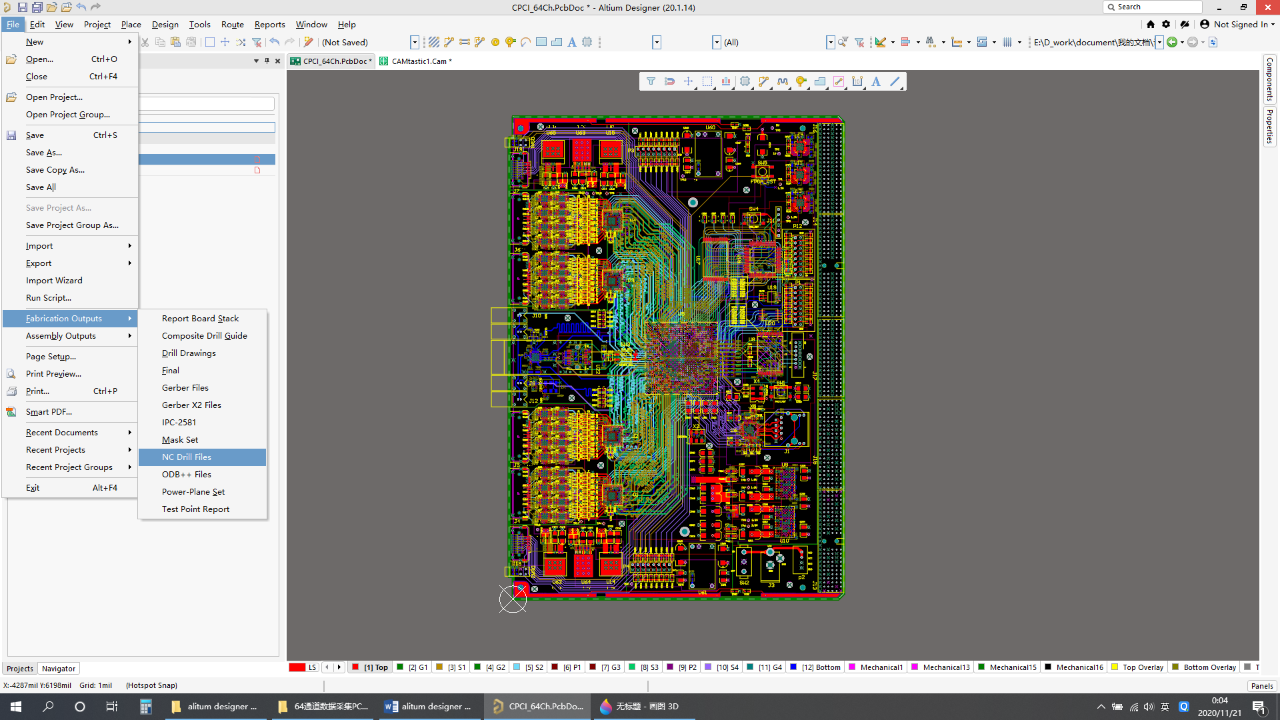The height and width of the screenshot is (720, 1280).
Task: Pin the Projects panel
Action: coord(267,61)
